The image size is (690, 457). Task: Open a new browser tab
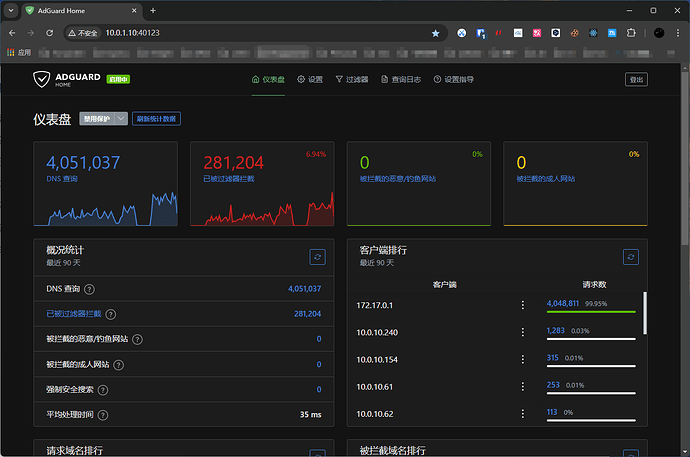pos(153,11)
